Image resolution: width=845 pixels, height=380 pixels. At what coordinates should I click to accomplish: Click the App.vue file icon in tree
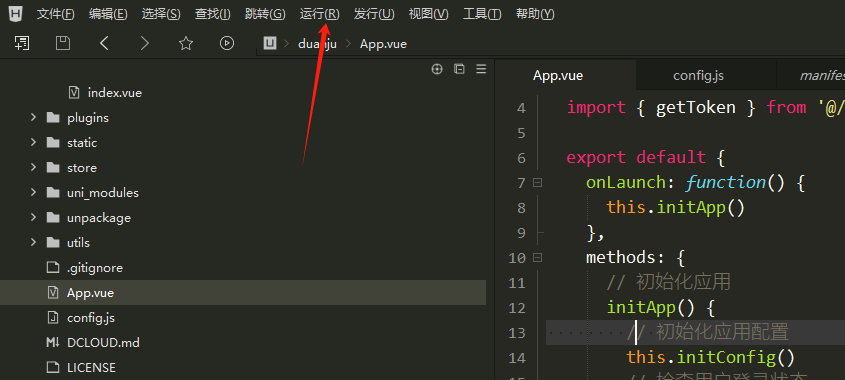[x=53, y=293]
